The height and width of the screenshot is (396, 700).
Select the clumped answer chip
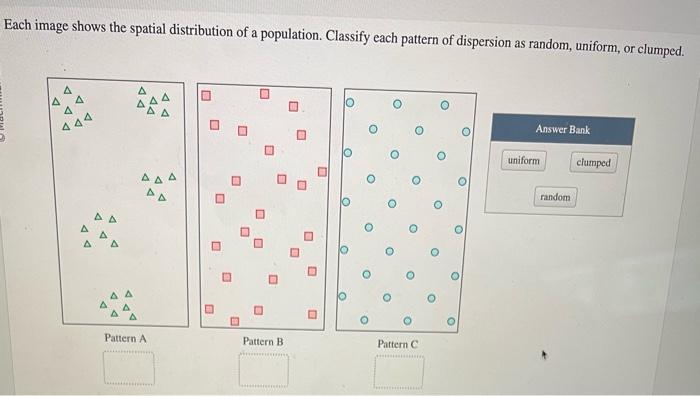tap(593, 163)
